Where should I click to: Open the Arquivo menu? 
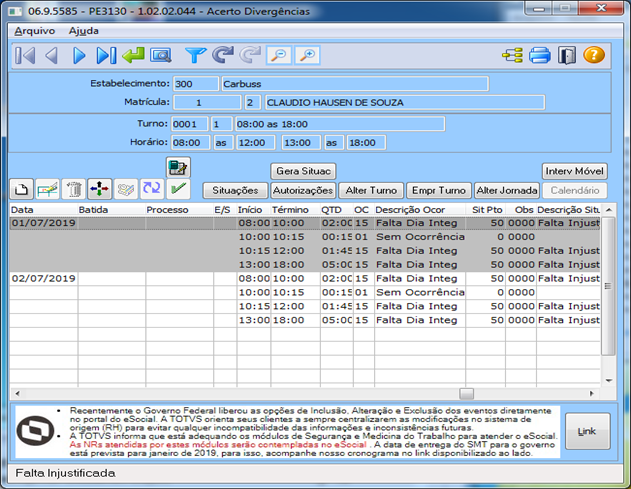pyautogui.click(x=35, y=31)
